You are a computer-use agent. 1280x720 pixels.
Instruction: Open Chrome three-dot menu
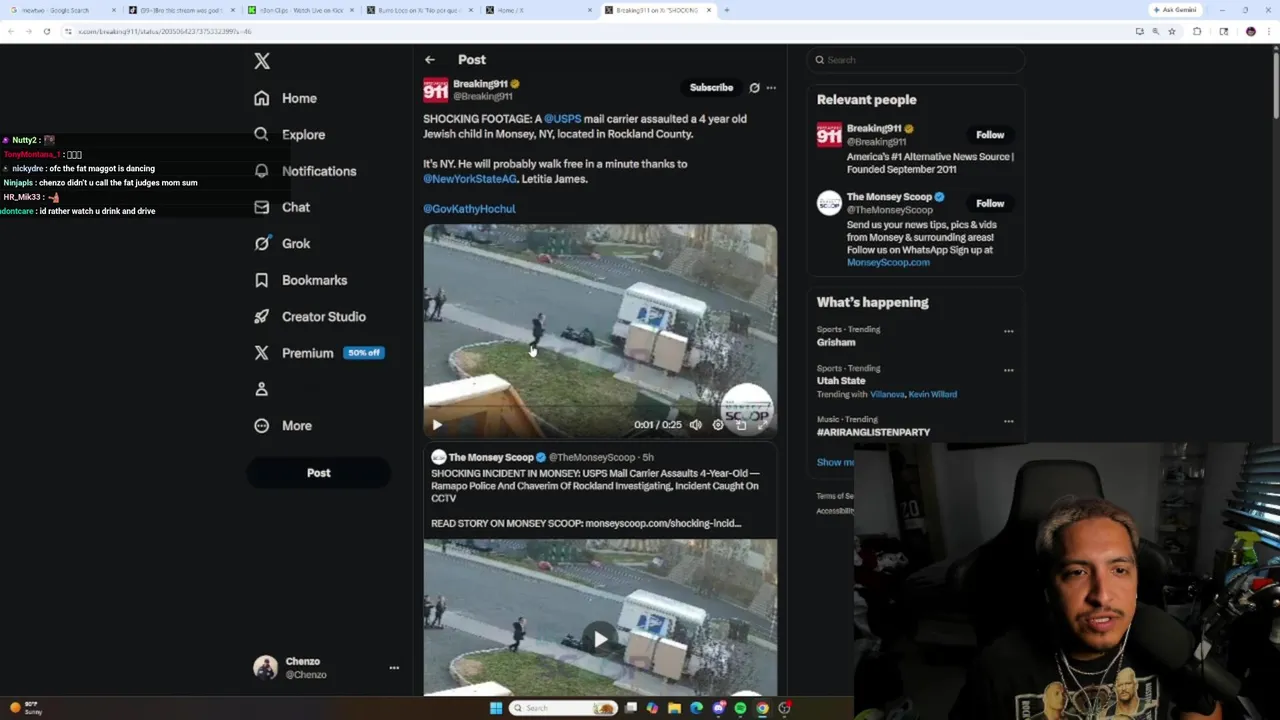click(1268, 31)
